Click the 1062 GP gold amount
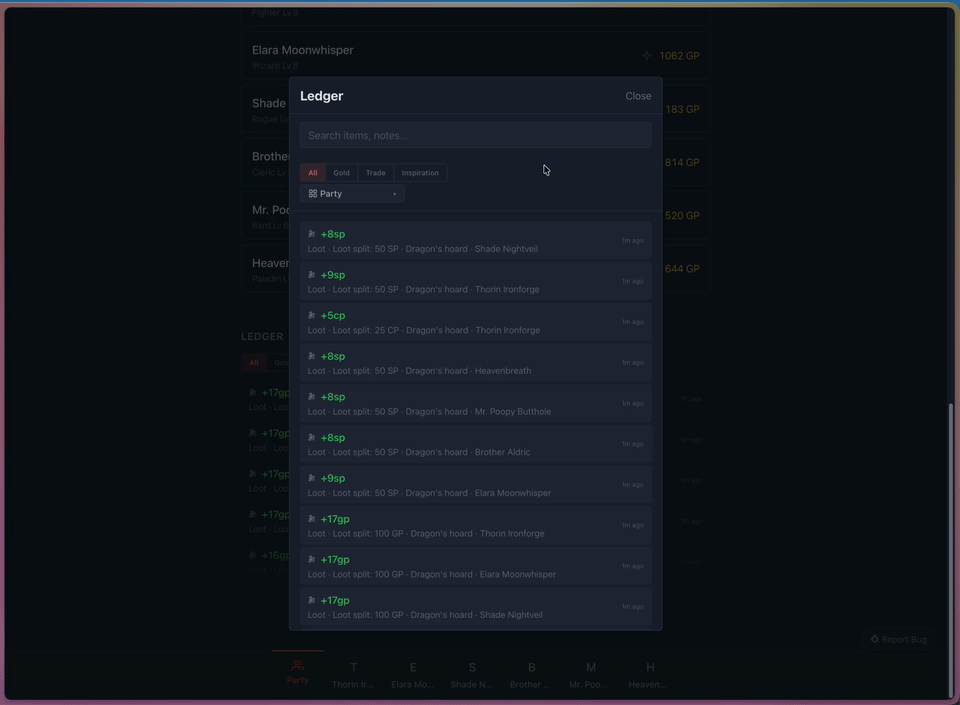This screenshot has width=960, height=705. pyautogui.click(x=679, y=56)
